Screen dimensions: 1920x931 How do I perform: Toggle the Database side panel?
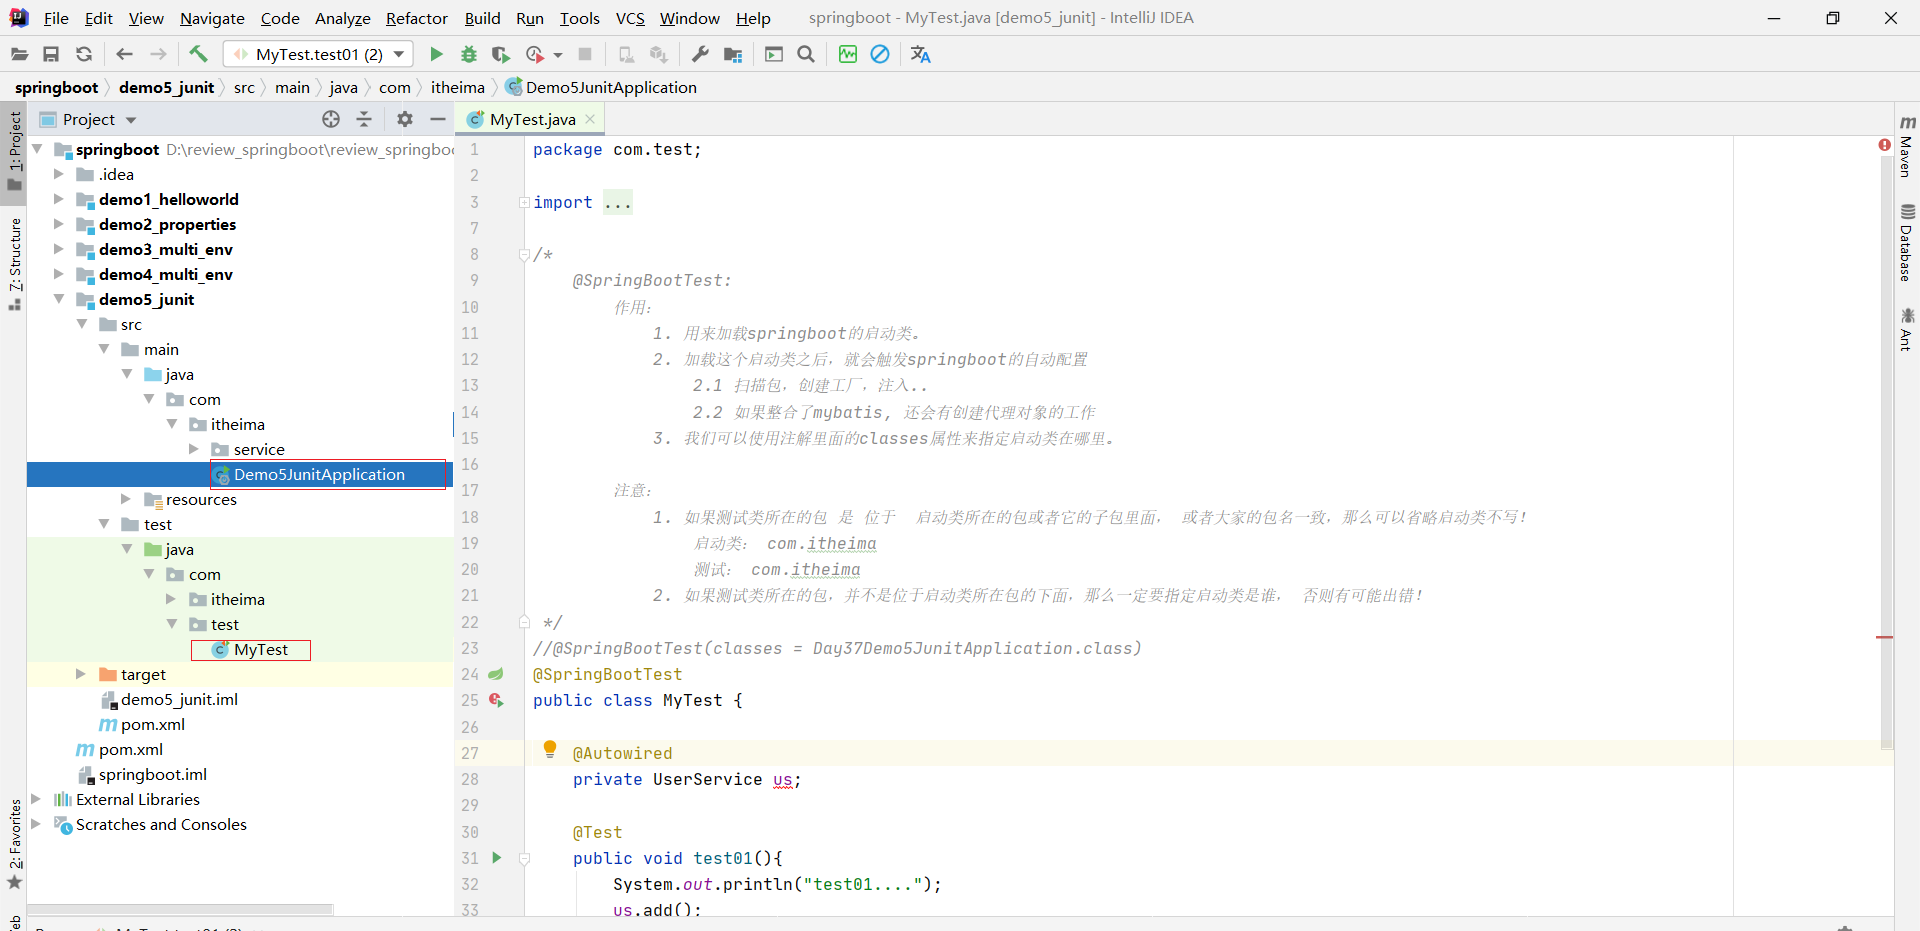click(1906, 243)
